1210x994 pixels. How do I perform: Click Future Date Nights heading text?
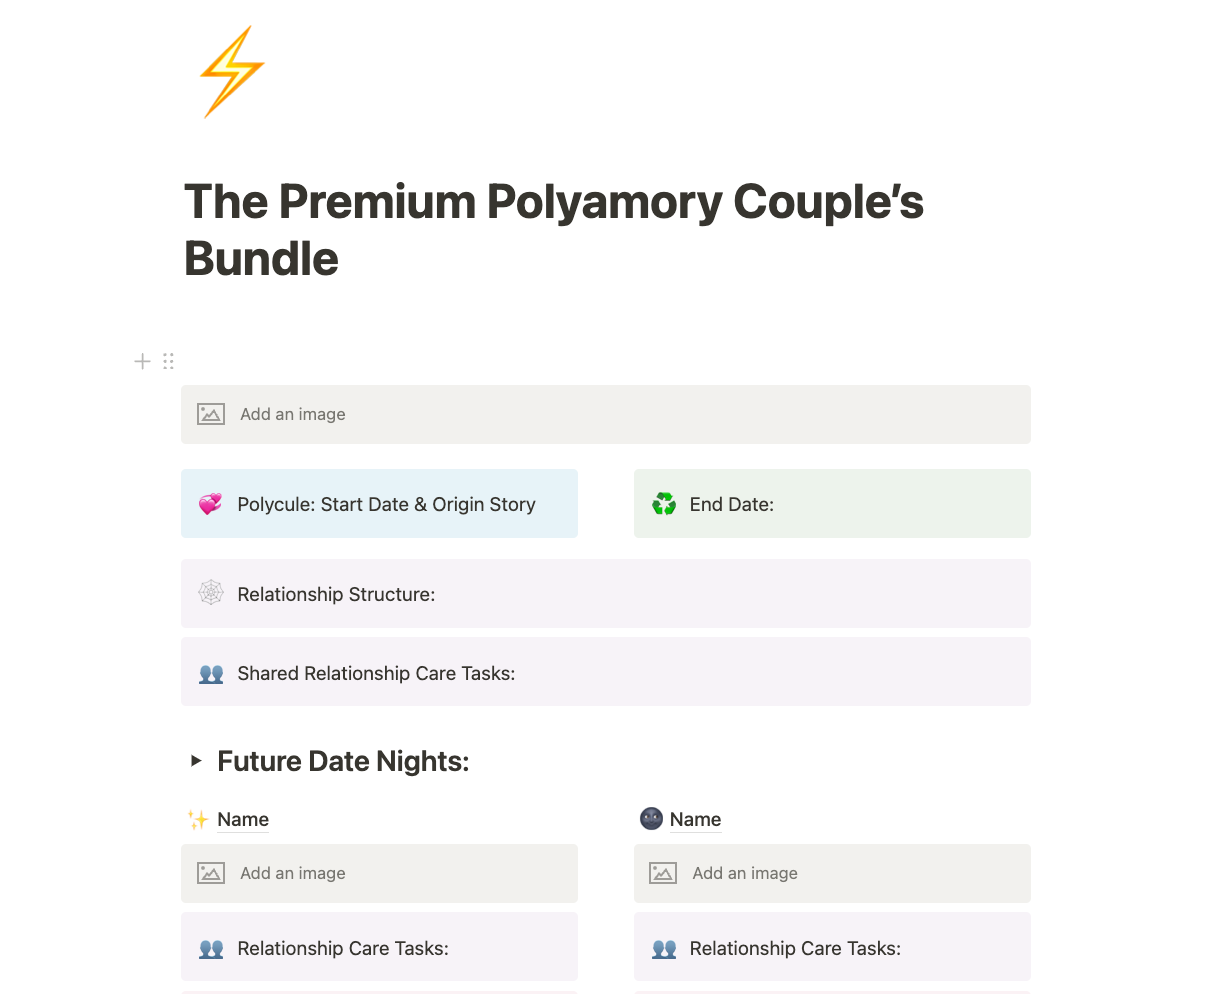(x=343, y=761)
